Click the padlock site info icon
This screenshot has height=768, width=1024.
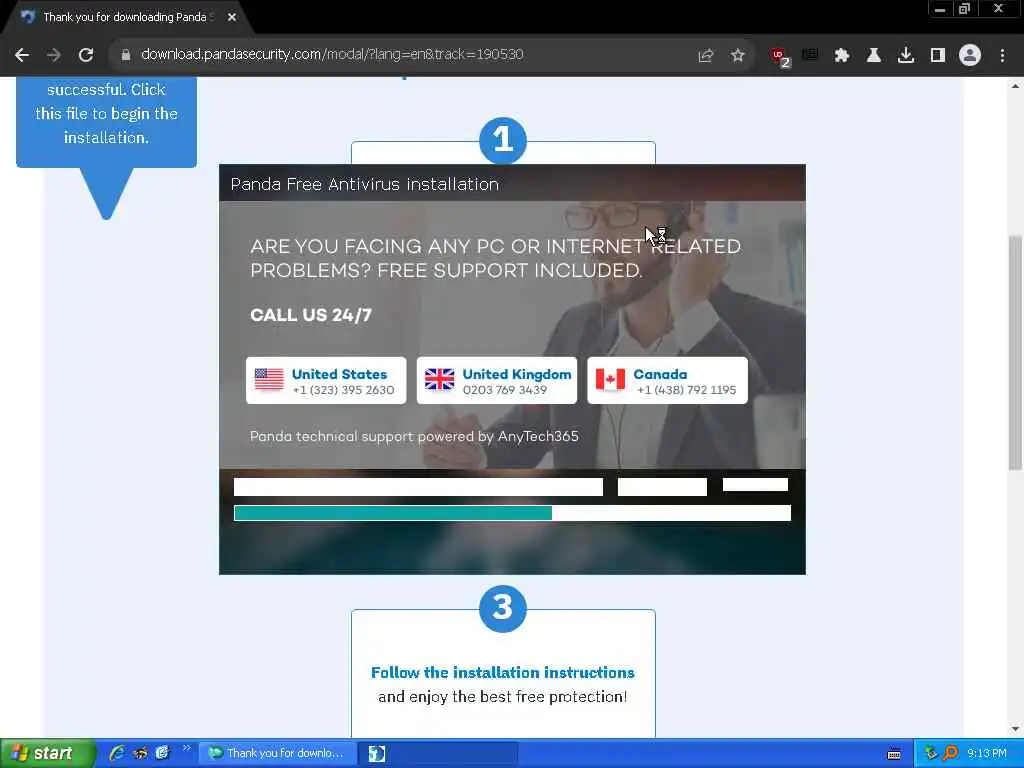click(x=125, y=55)
